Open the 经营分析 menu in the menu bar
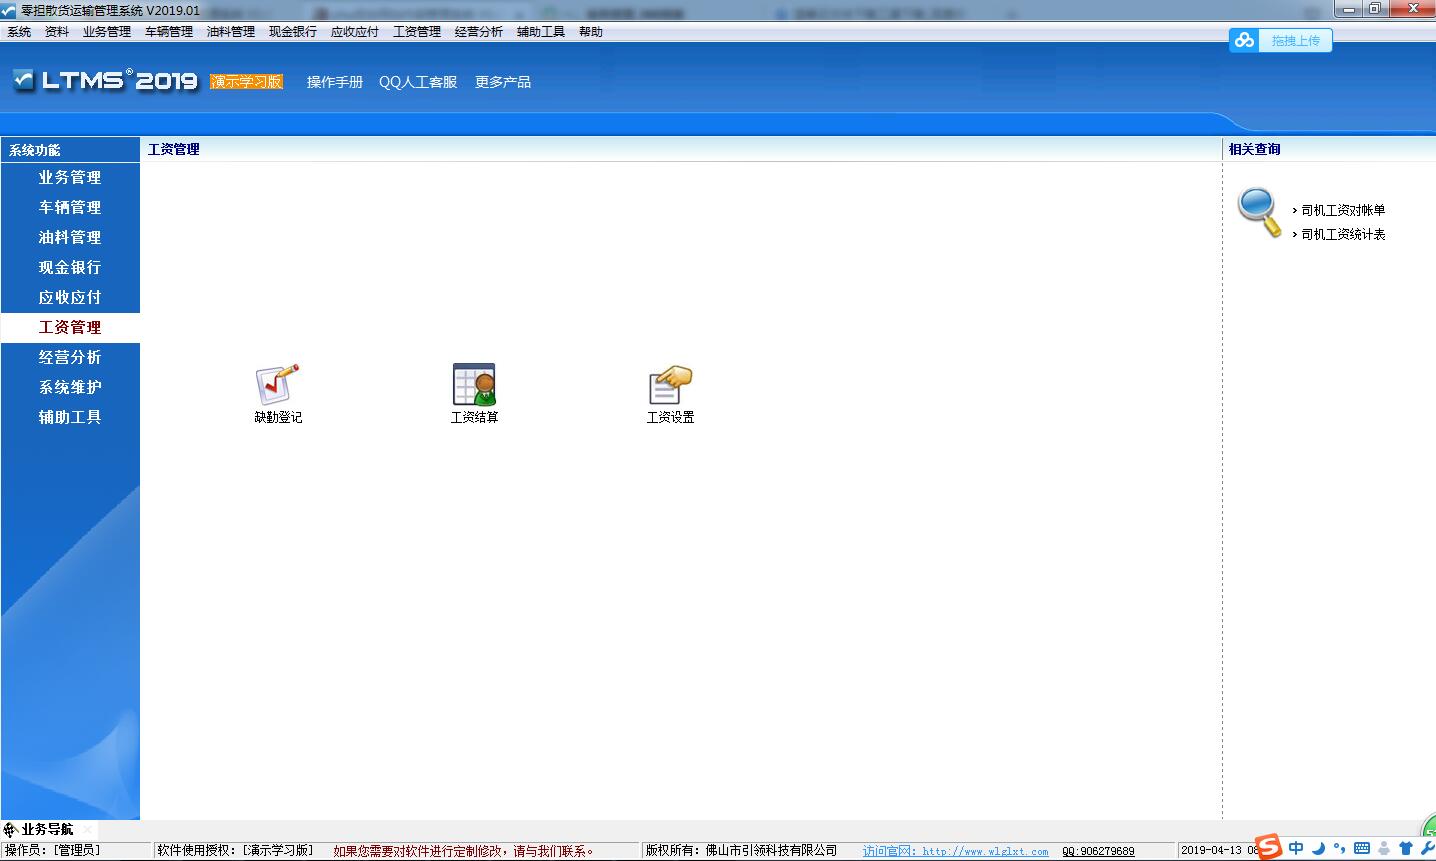 (x=479, y=32)
